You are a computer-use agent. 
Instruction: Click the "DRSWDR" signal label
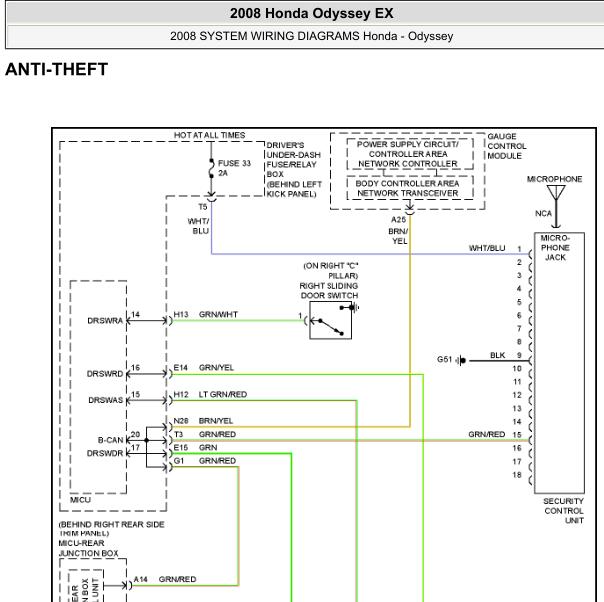[x=105, y=453]
